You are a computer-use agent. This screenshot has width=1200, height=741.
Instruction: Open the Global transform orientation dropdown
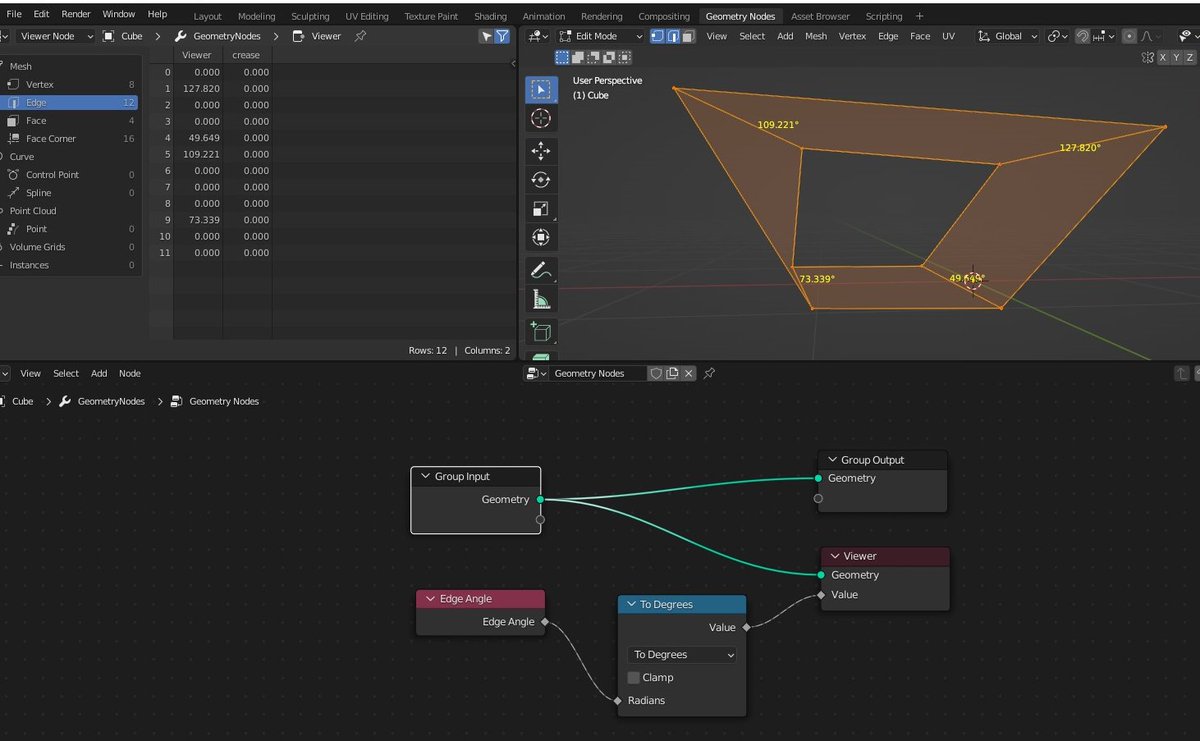tap(1008, 36)
